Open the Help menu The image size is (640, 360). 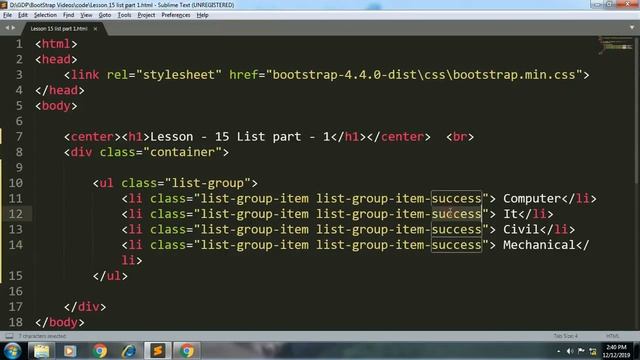202,15
